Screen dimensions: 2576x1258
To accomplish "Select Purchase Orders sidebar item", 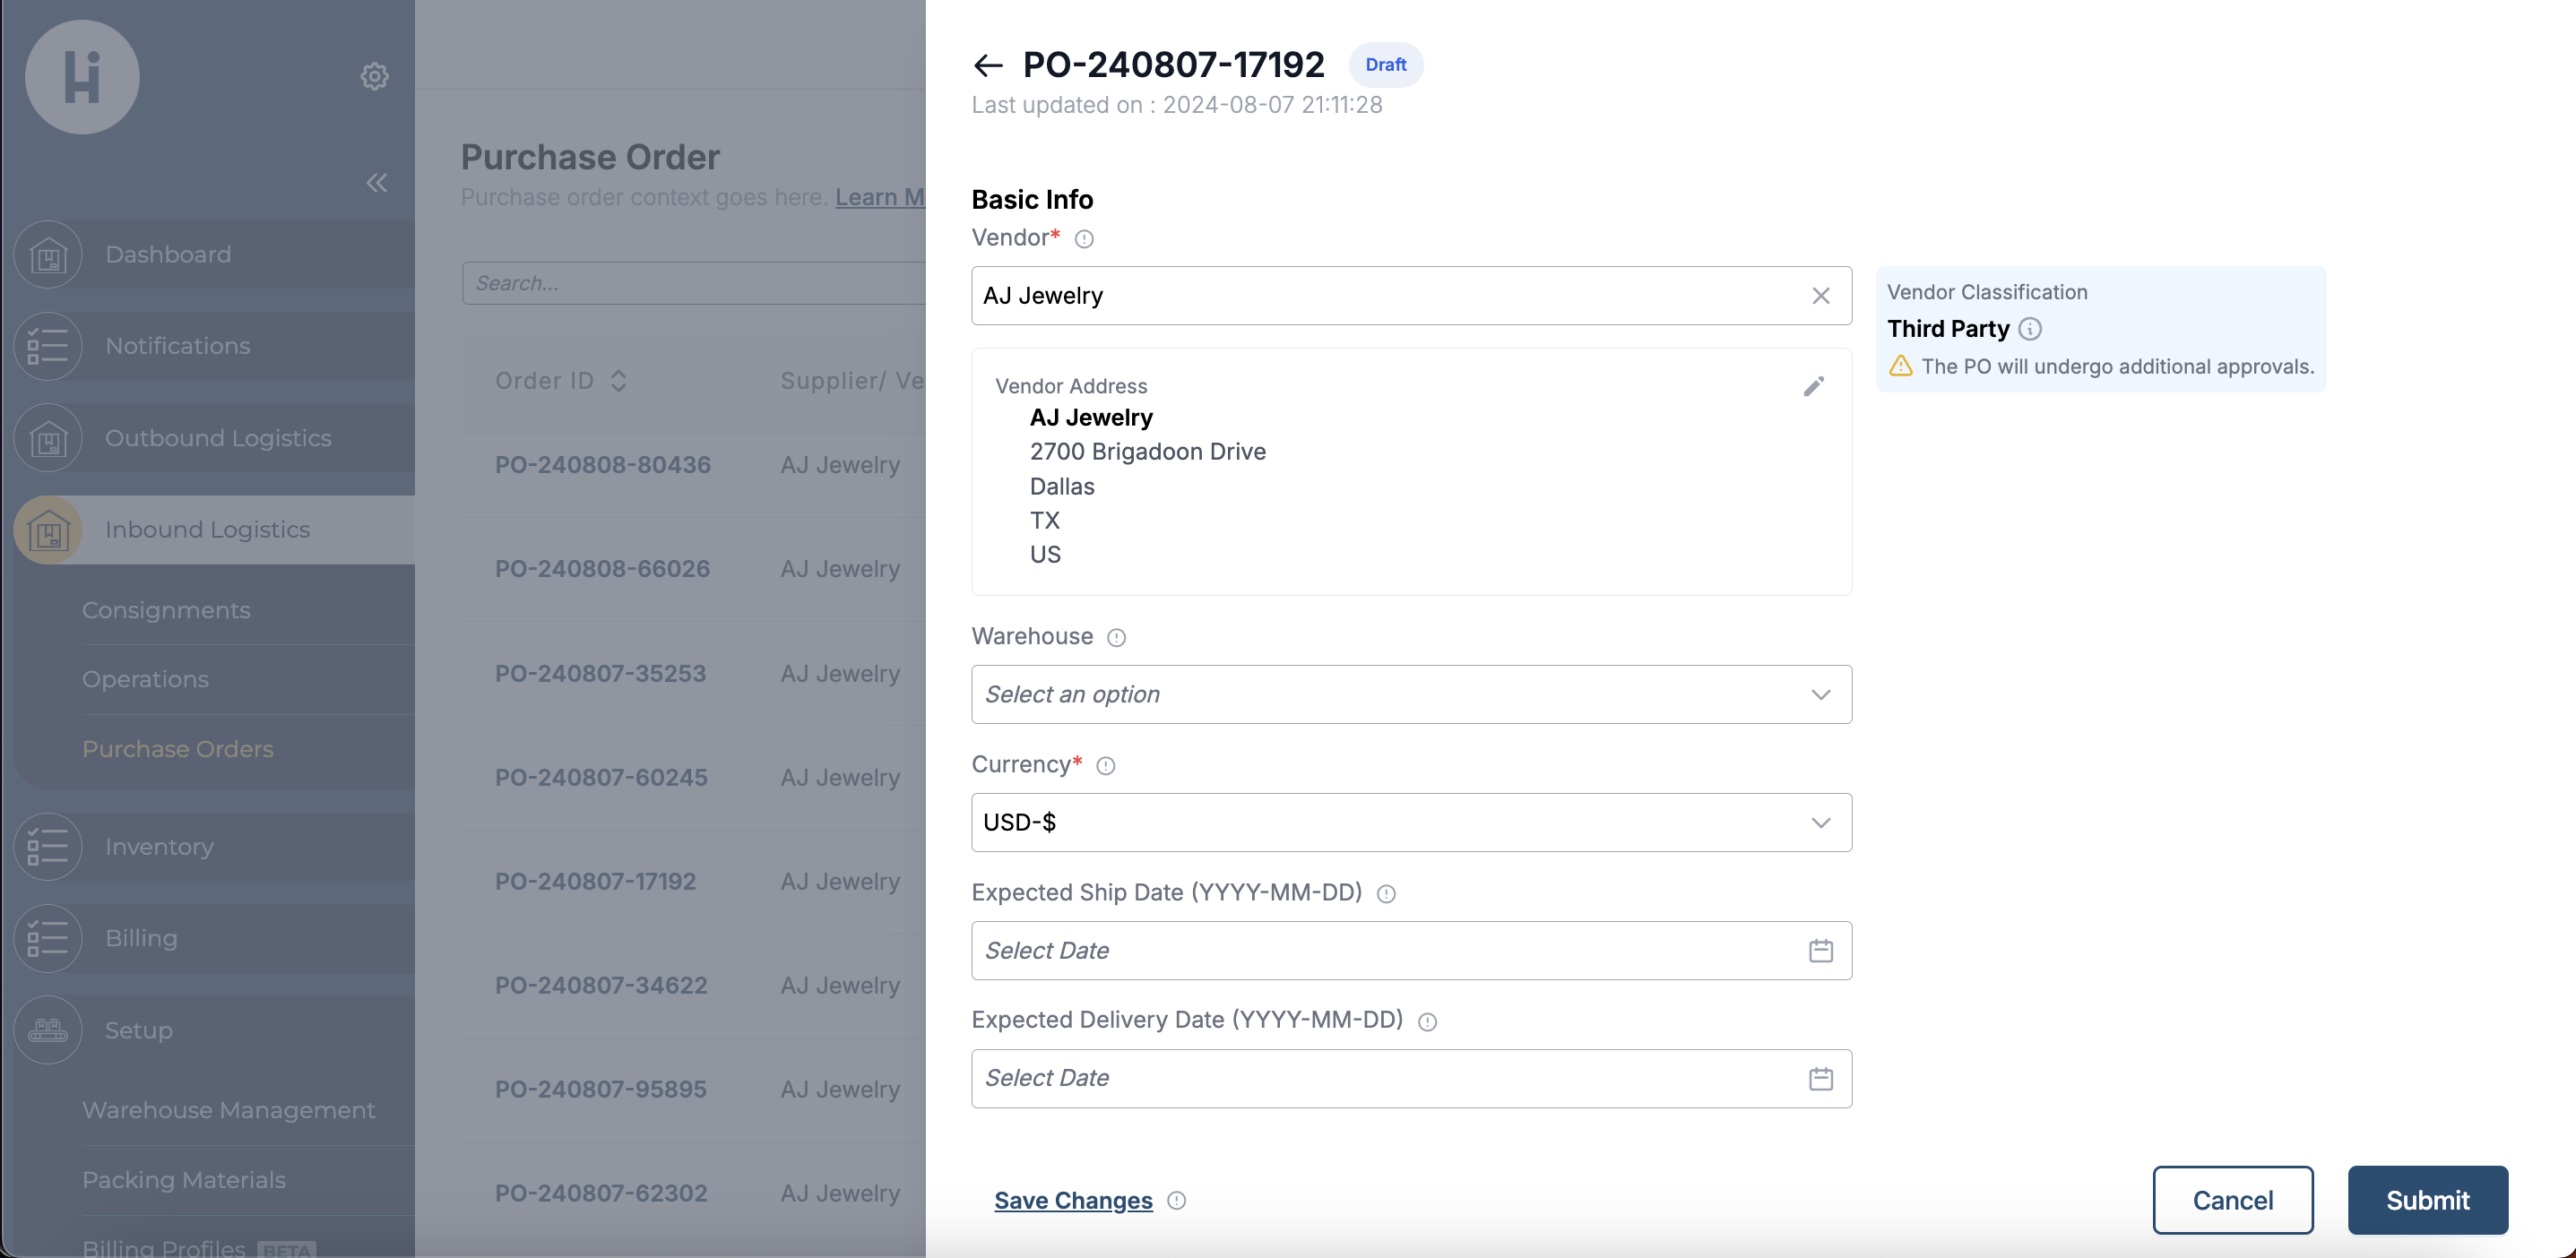I will [177, 749].
